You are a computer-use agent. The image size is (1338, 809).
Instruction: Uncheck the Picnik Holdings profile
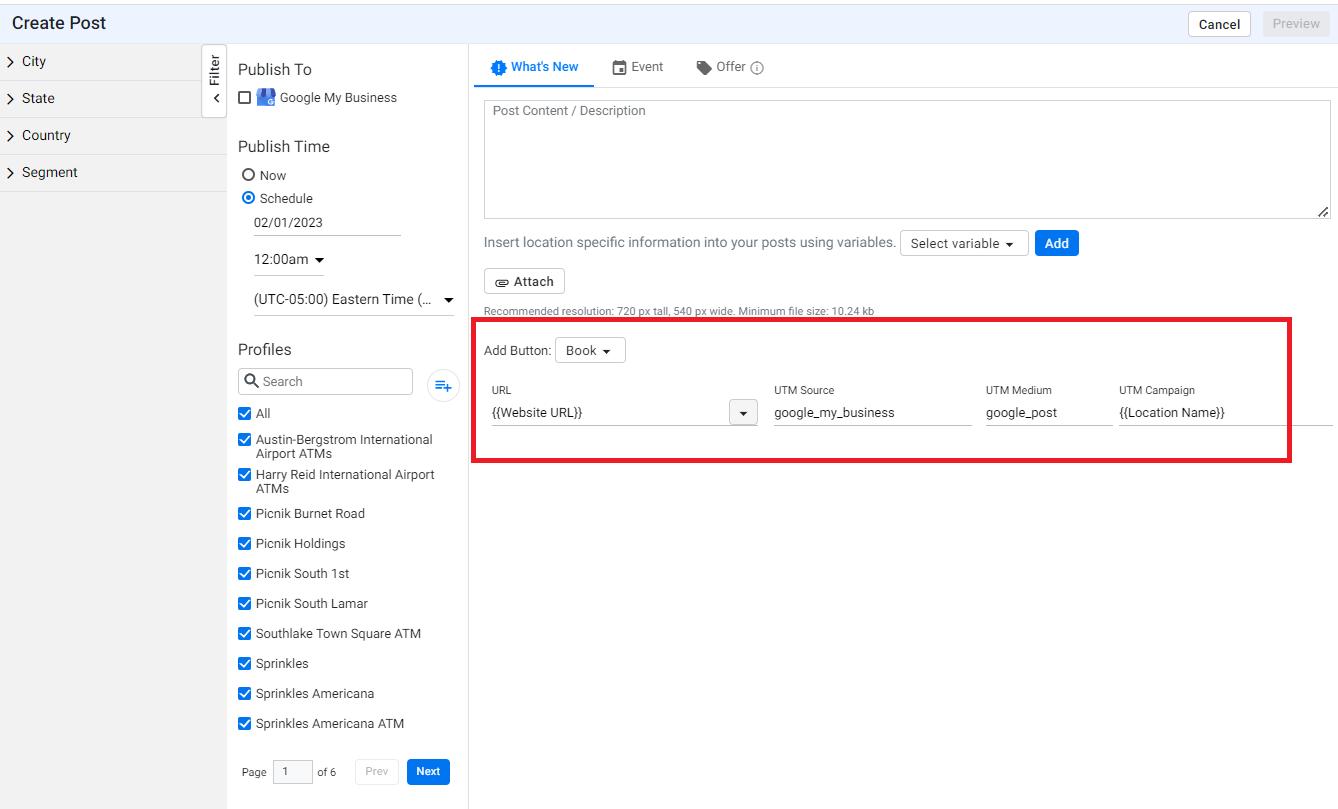click(245, 543)
